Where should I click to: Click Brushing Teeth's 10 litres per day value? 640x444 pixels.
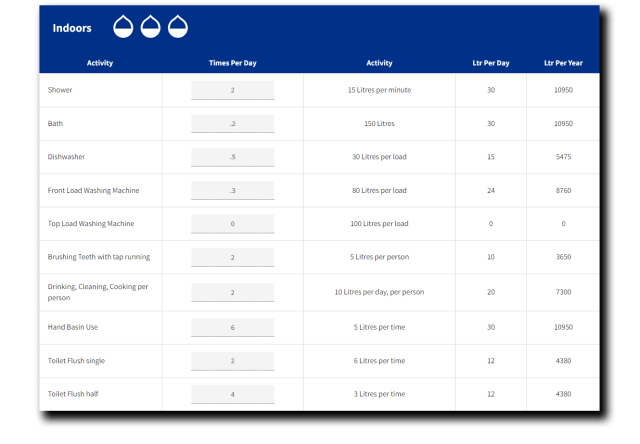491,257
